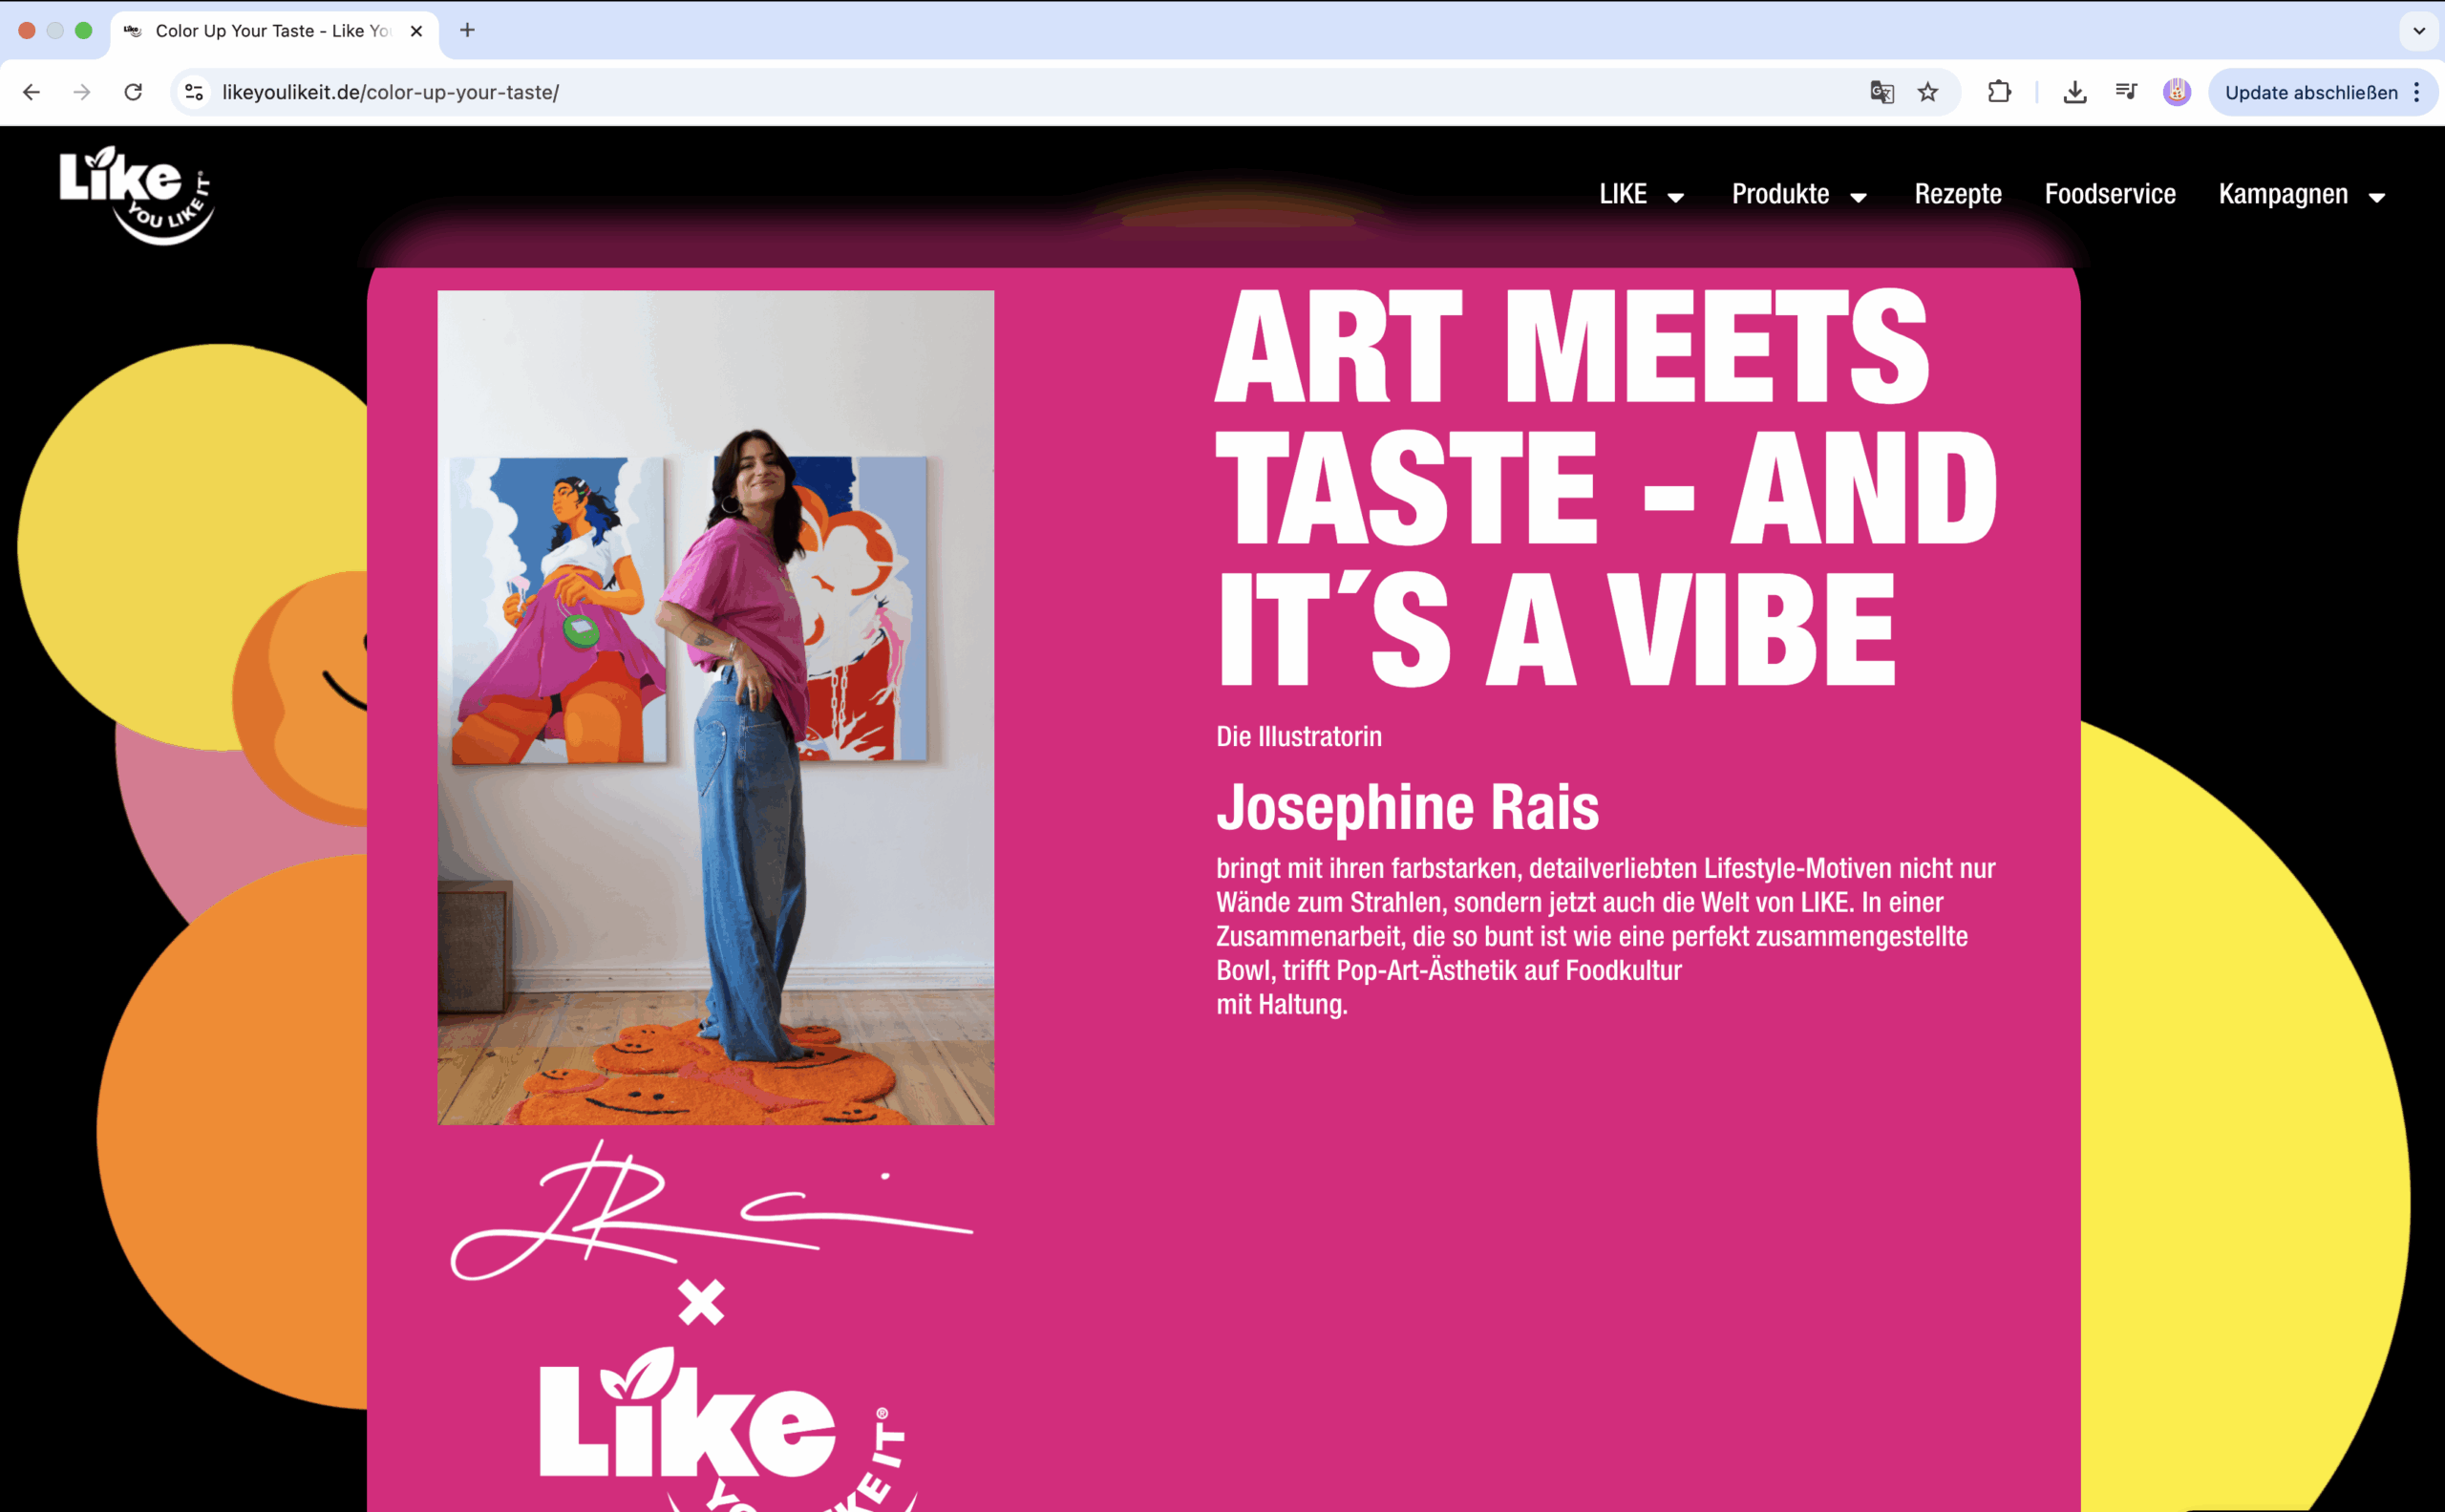This screenshot has width=2445, height=1512.
Task: Click the likeyoulikeit.de address bar
Action: tap(1030, 92)
